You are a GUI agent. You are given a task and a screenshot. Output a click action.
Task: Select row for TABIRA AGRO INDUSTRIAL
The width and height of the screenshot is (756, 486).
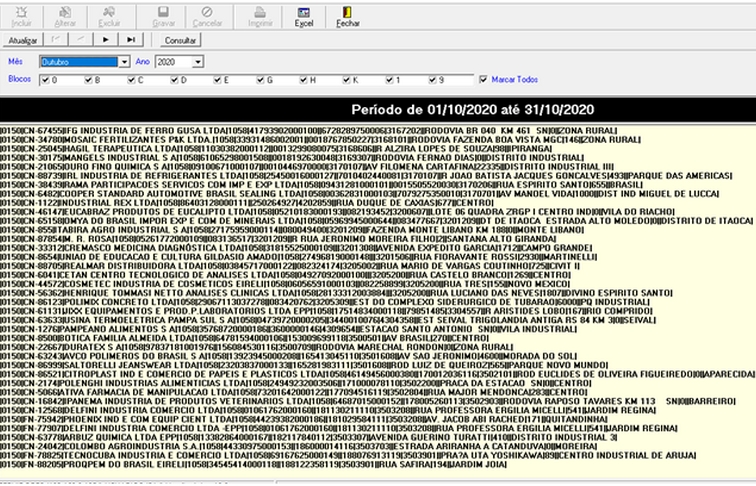(x=292, y=230)
